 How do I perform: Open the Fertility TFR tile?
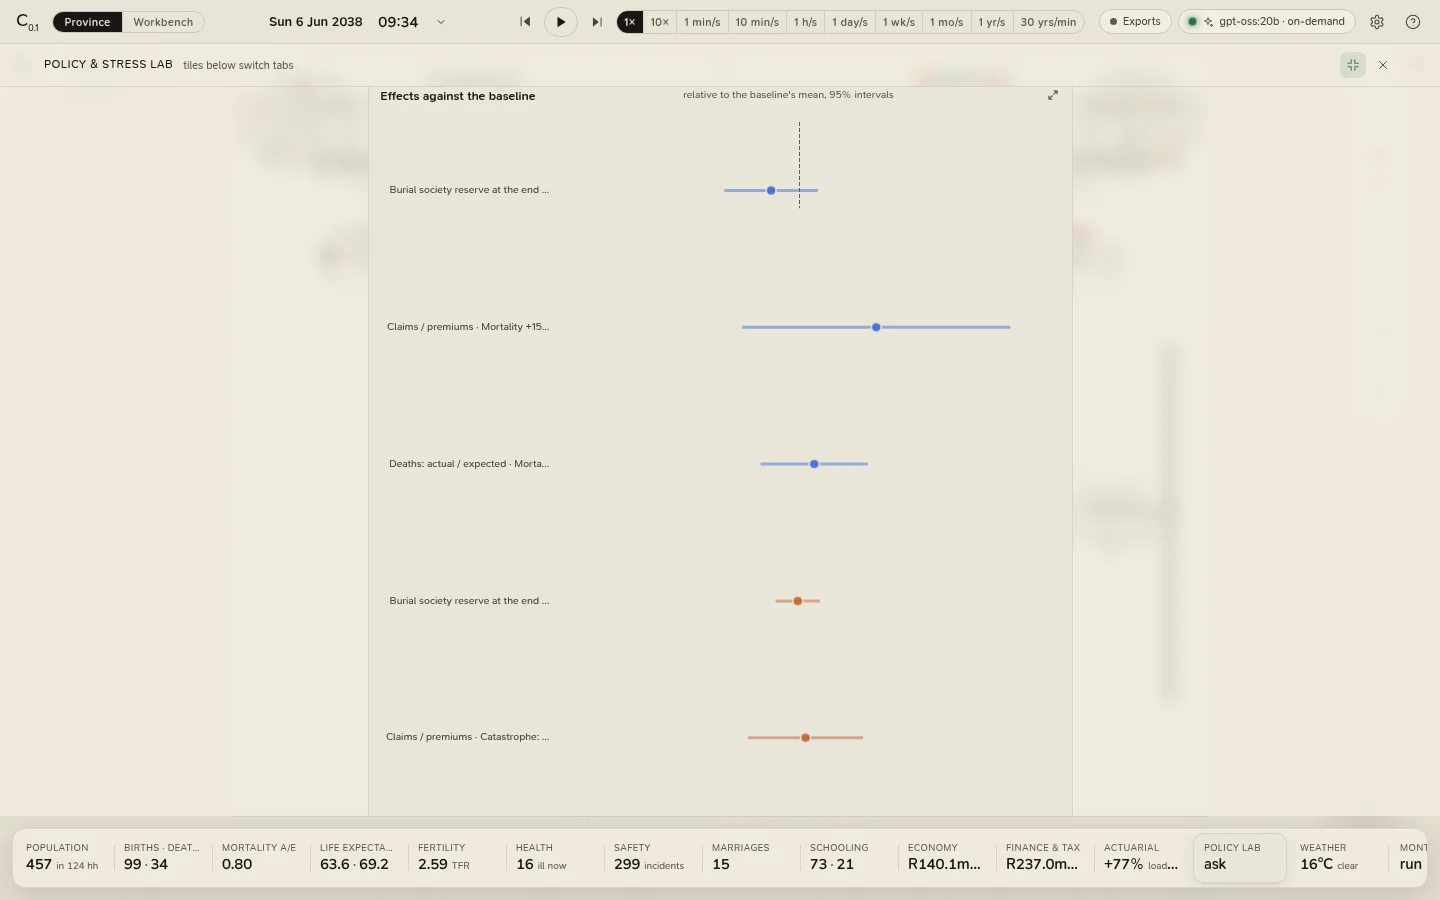point(455,857)
